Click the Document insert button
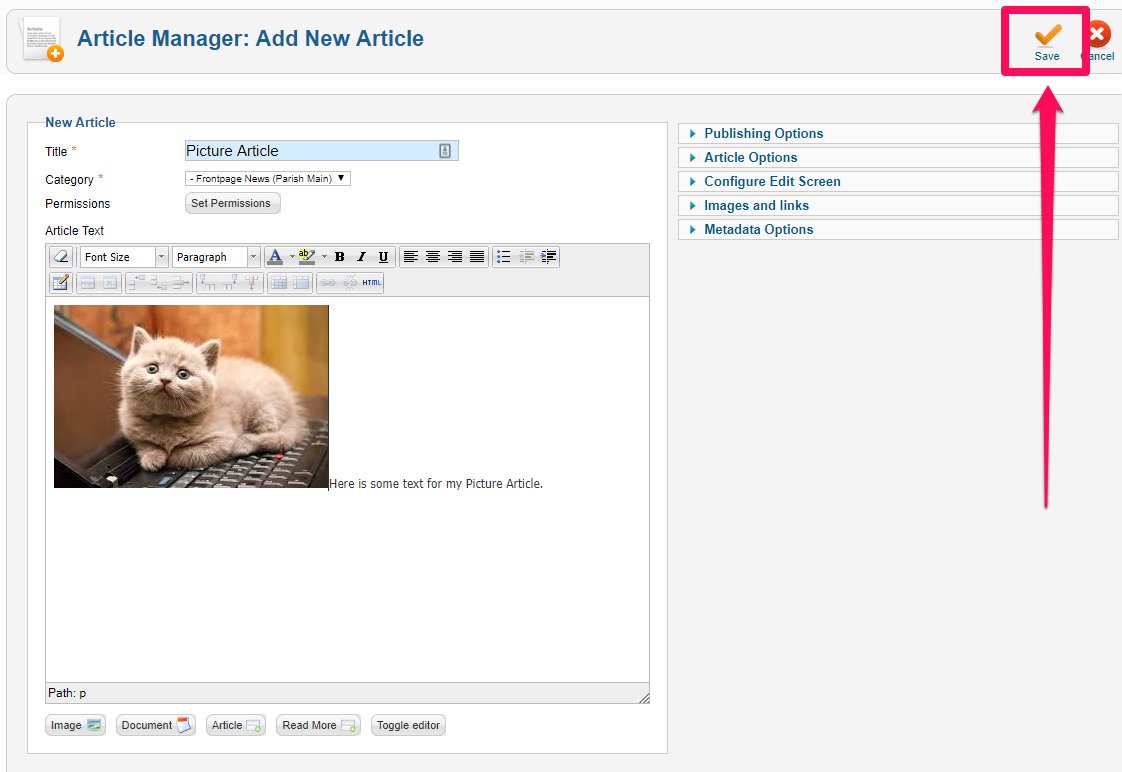The height and width of the screenshot is (772, 1122). coord(155,725)
